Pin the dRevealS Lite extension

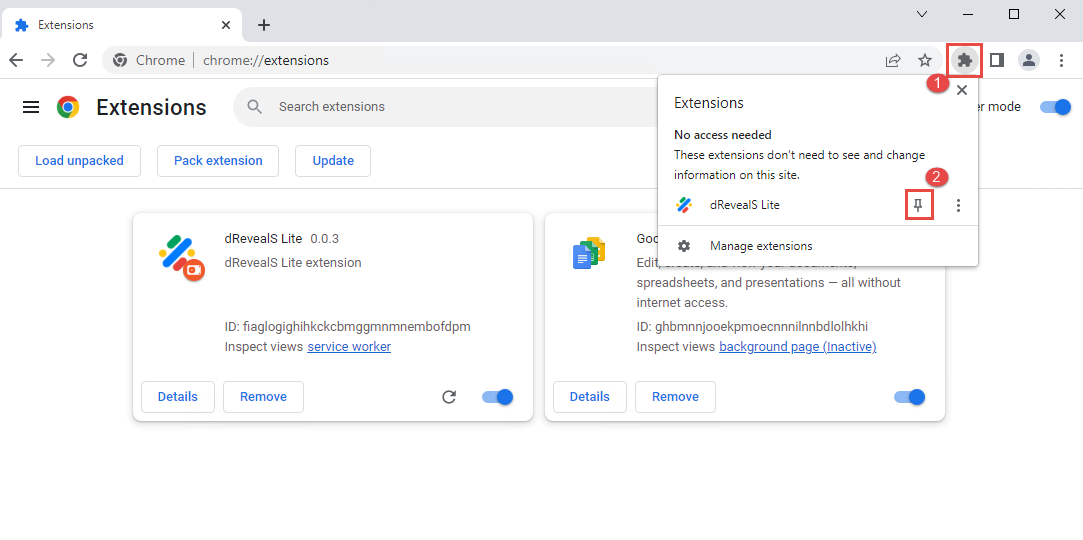pyautogui.click(x=919, y=205)
